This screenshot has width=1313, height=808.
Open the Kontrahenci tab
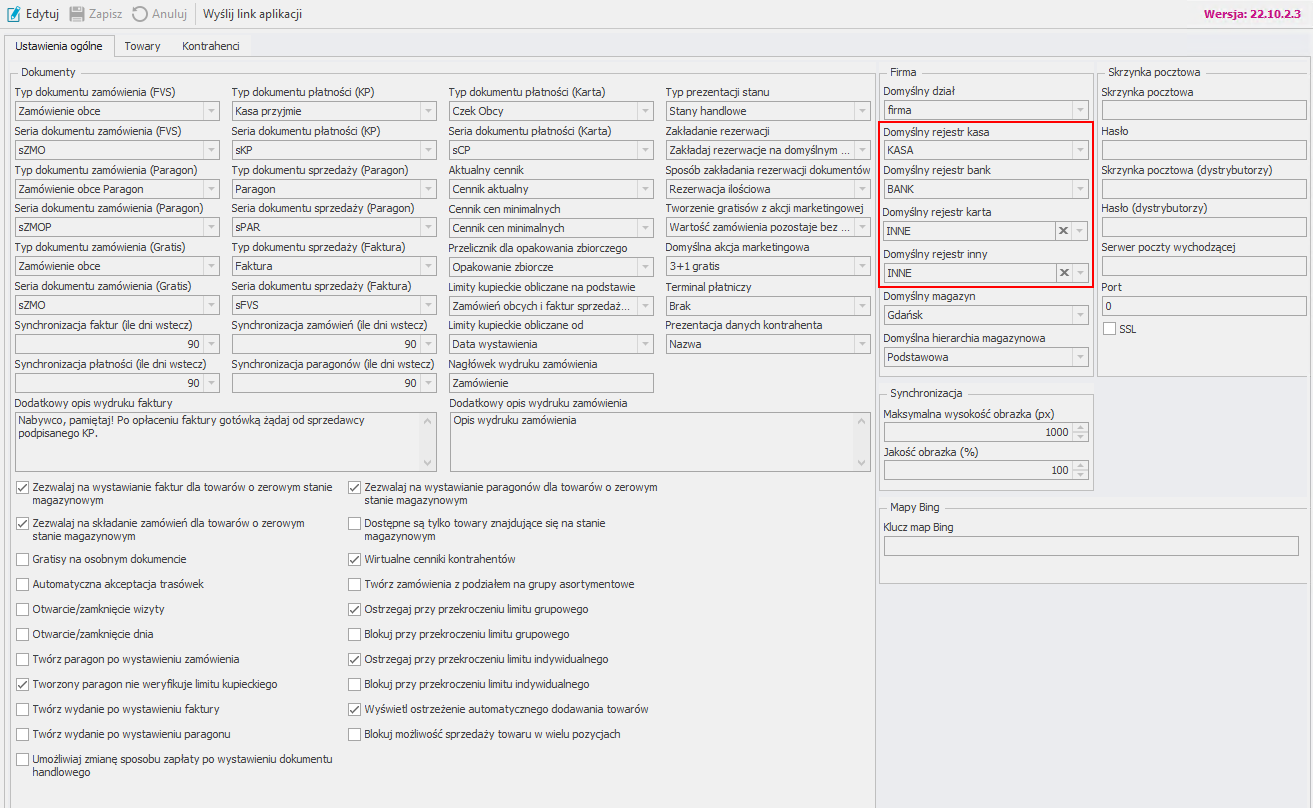[x=210, y=46]
